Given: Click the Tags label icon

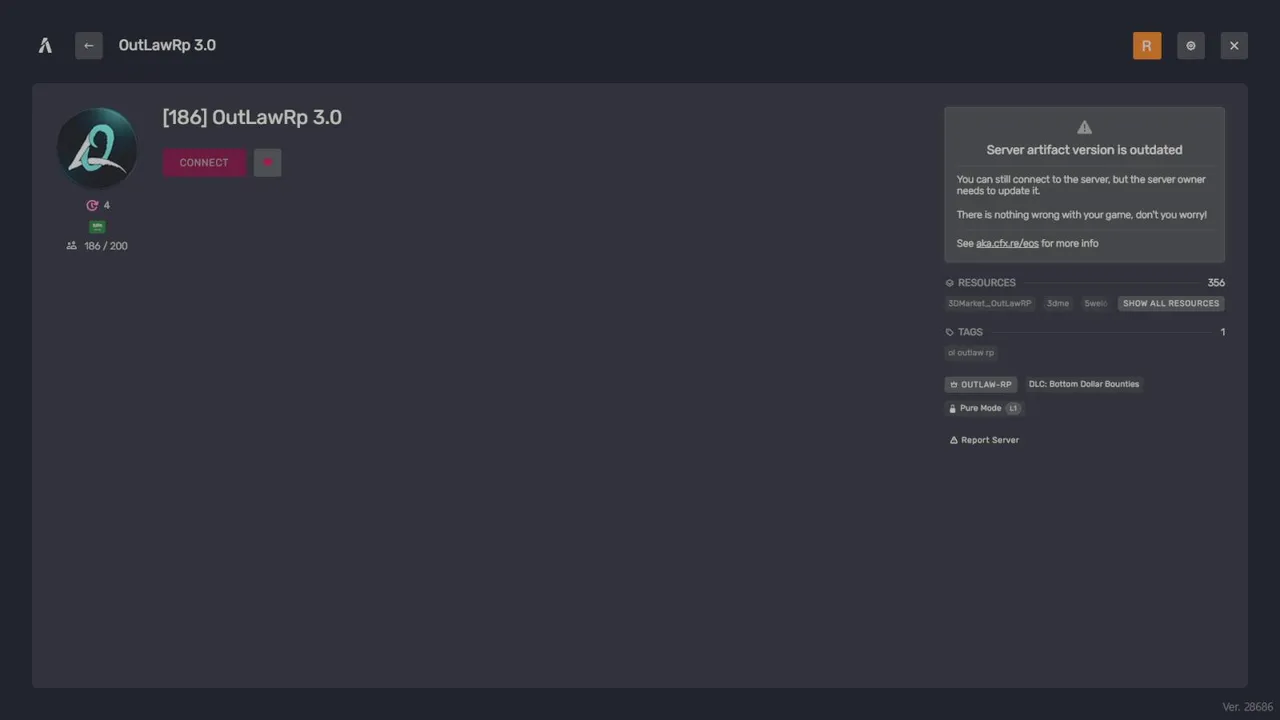Looking at the screenshot, I should click(x=950, y=332).
